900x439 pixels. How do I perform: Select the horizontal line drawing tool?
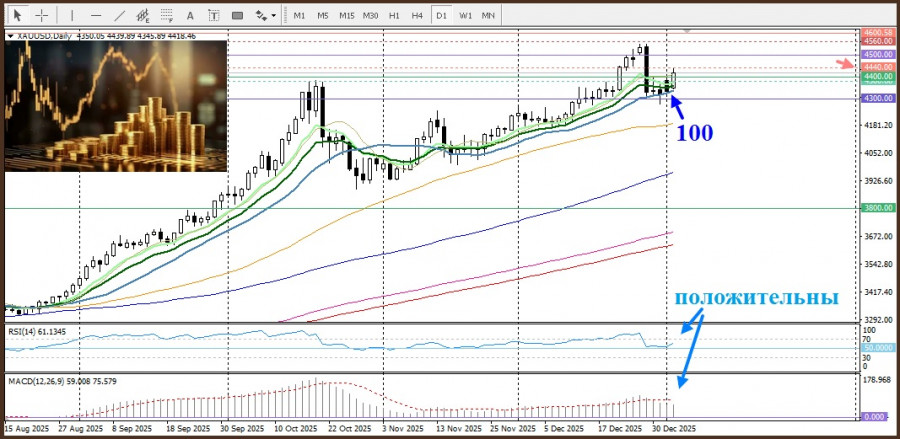[x=96, y=15]
